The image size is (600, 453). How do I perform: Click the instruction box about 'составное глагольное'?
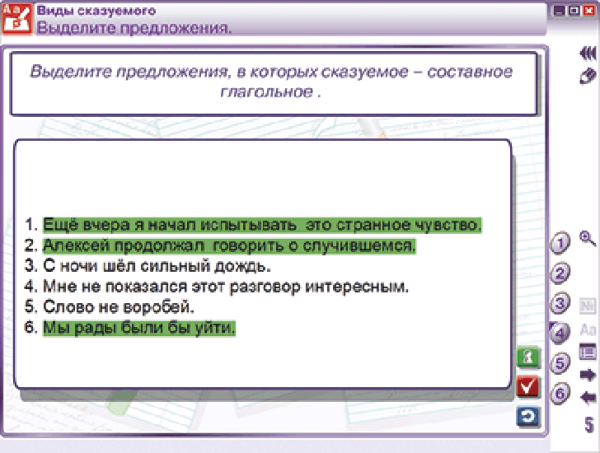click(274, 83)
